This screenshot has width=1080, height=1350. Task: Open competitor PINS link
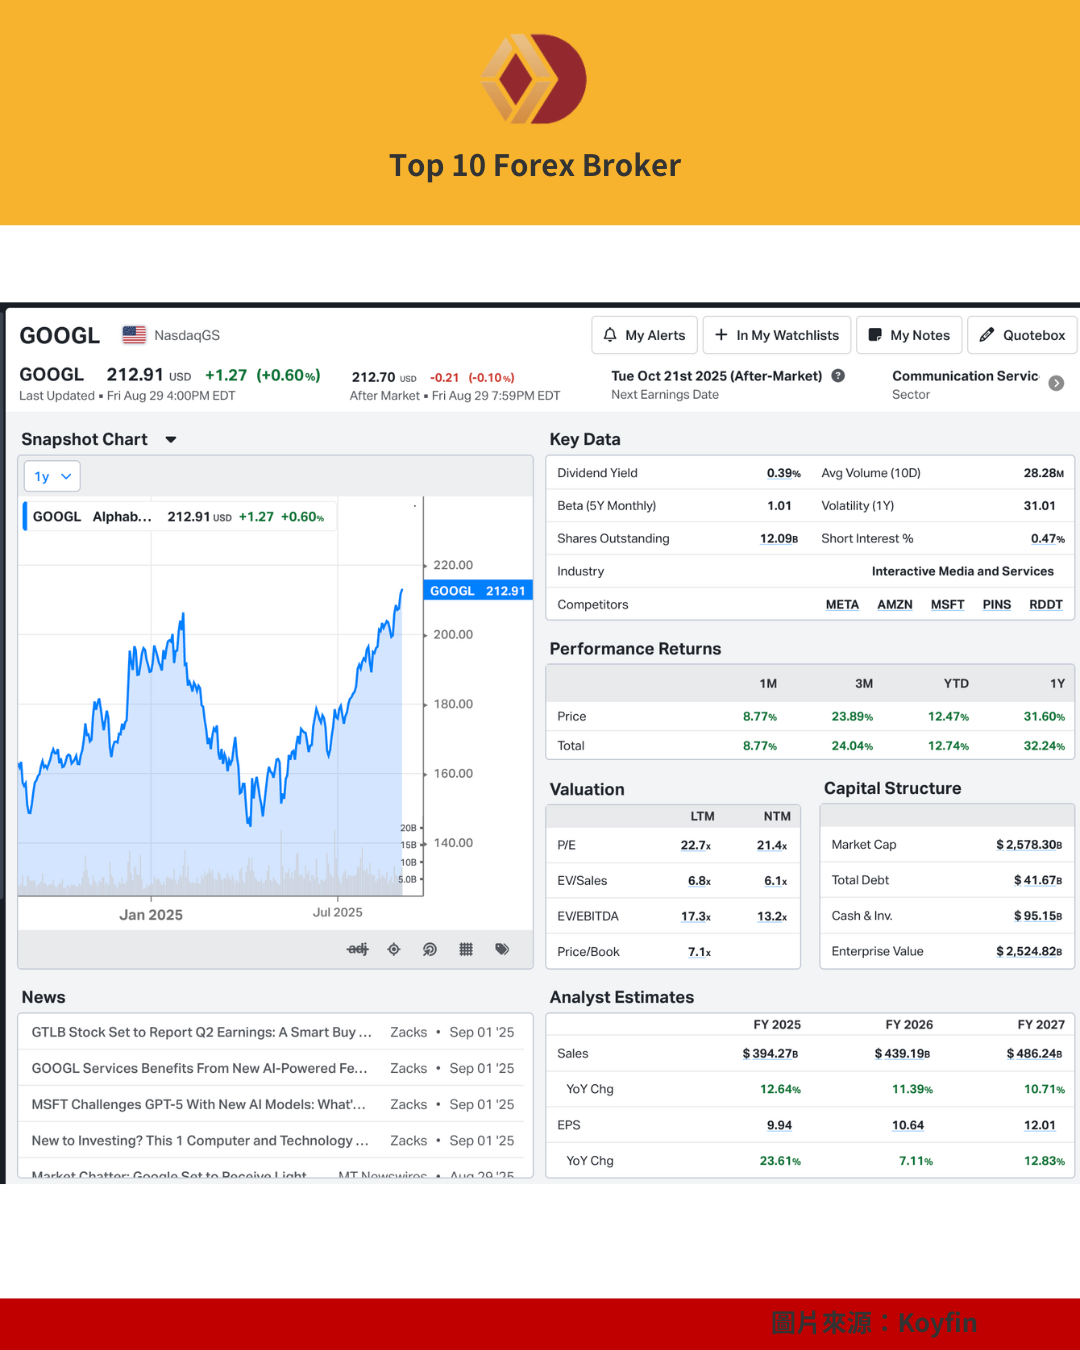tap(997, 604)
